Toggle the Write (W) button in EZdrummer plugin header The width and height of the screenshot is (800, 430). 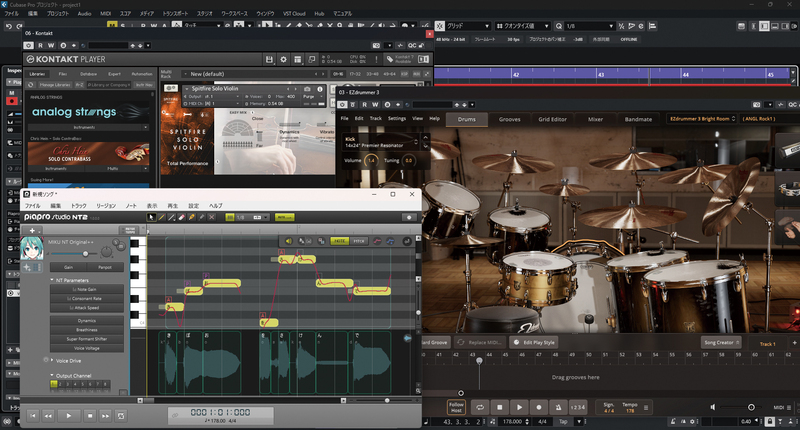point(375,105)
